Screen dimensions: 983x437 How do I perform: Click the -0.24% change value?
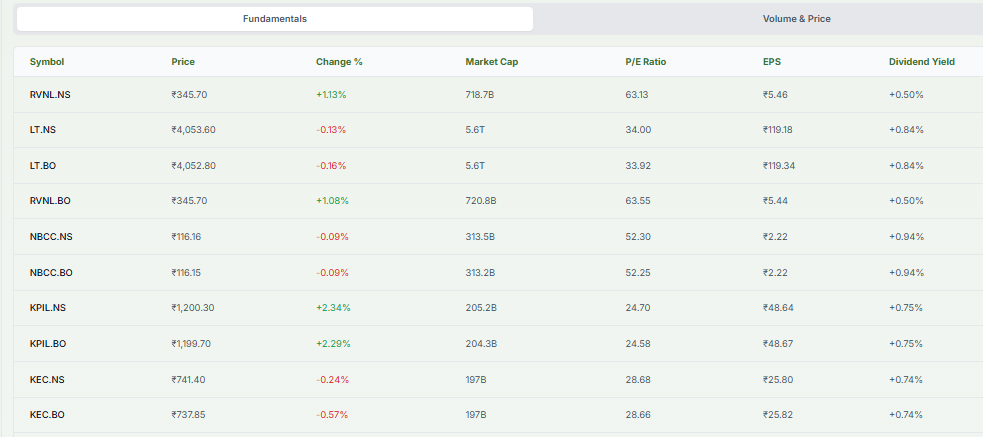pos(332,379)
